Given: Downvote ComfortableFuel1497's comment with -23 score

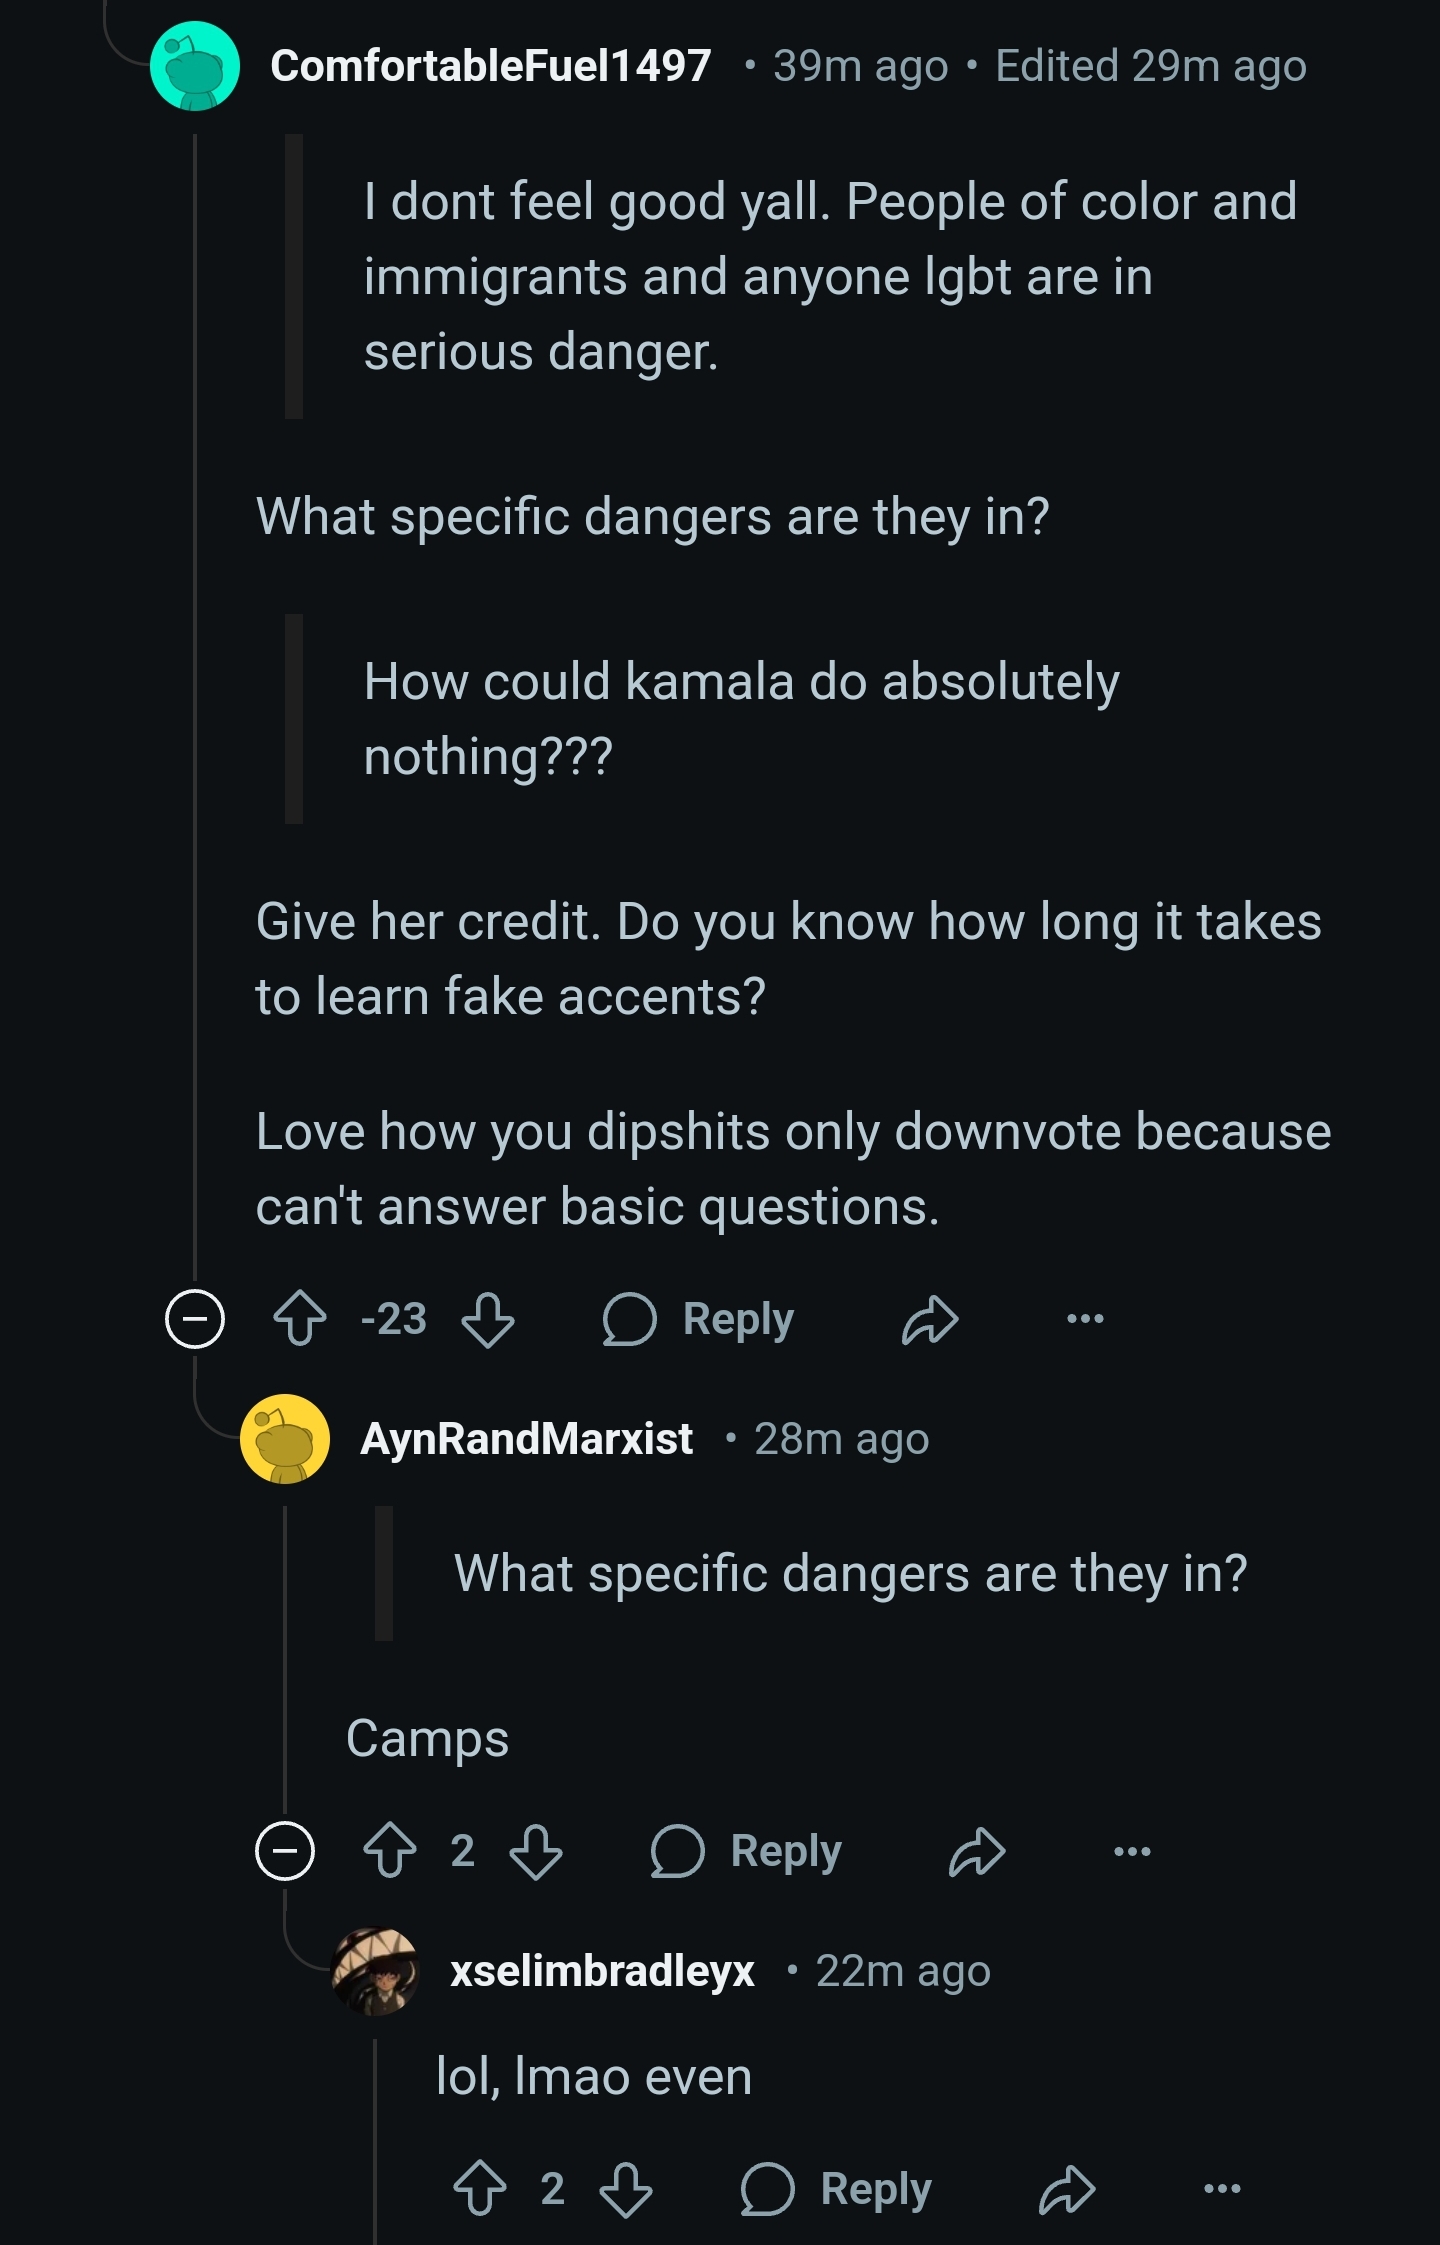Looking at the screenshot, I should tap(488, 1319).
